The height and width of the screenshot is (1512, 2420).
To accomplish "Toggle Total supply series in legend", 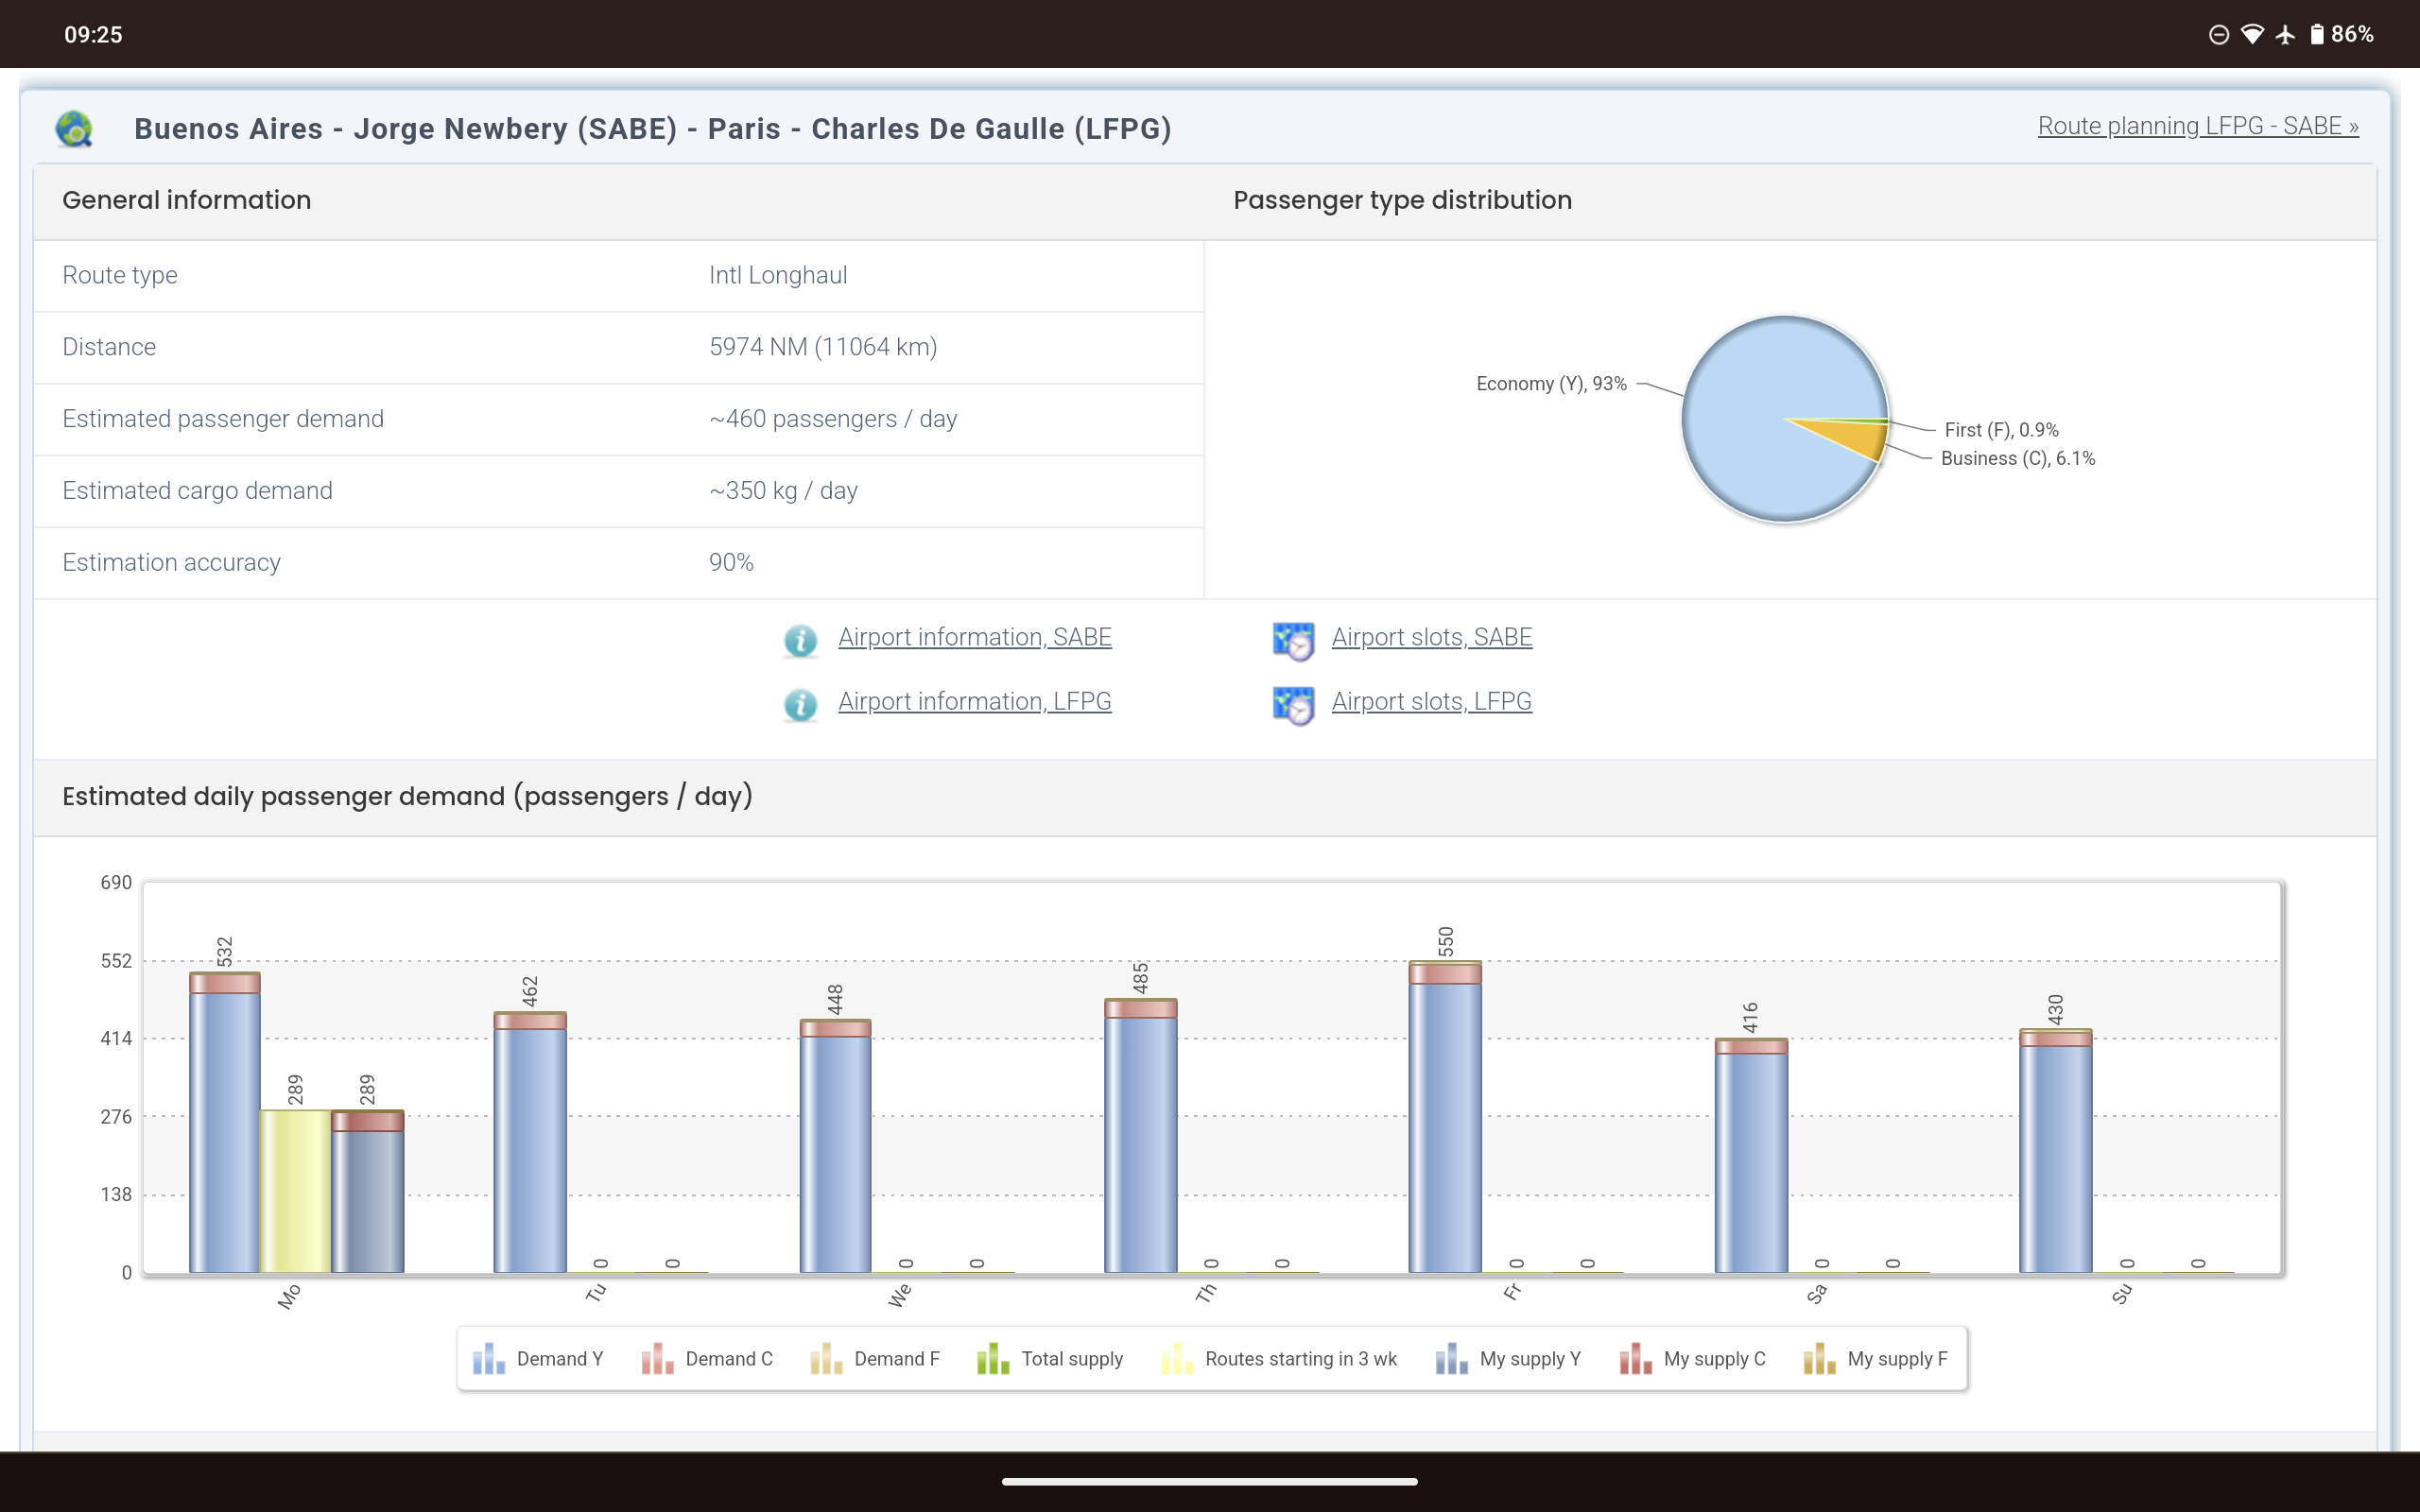I will coord(1050,1359).
